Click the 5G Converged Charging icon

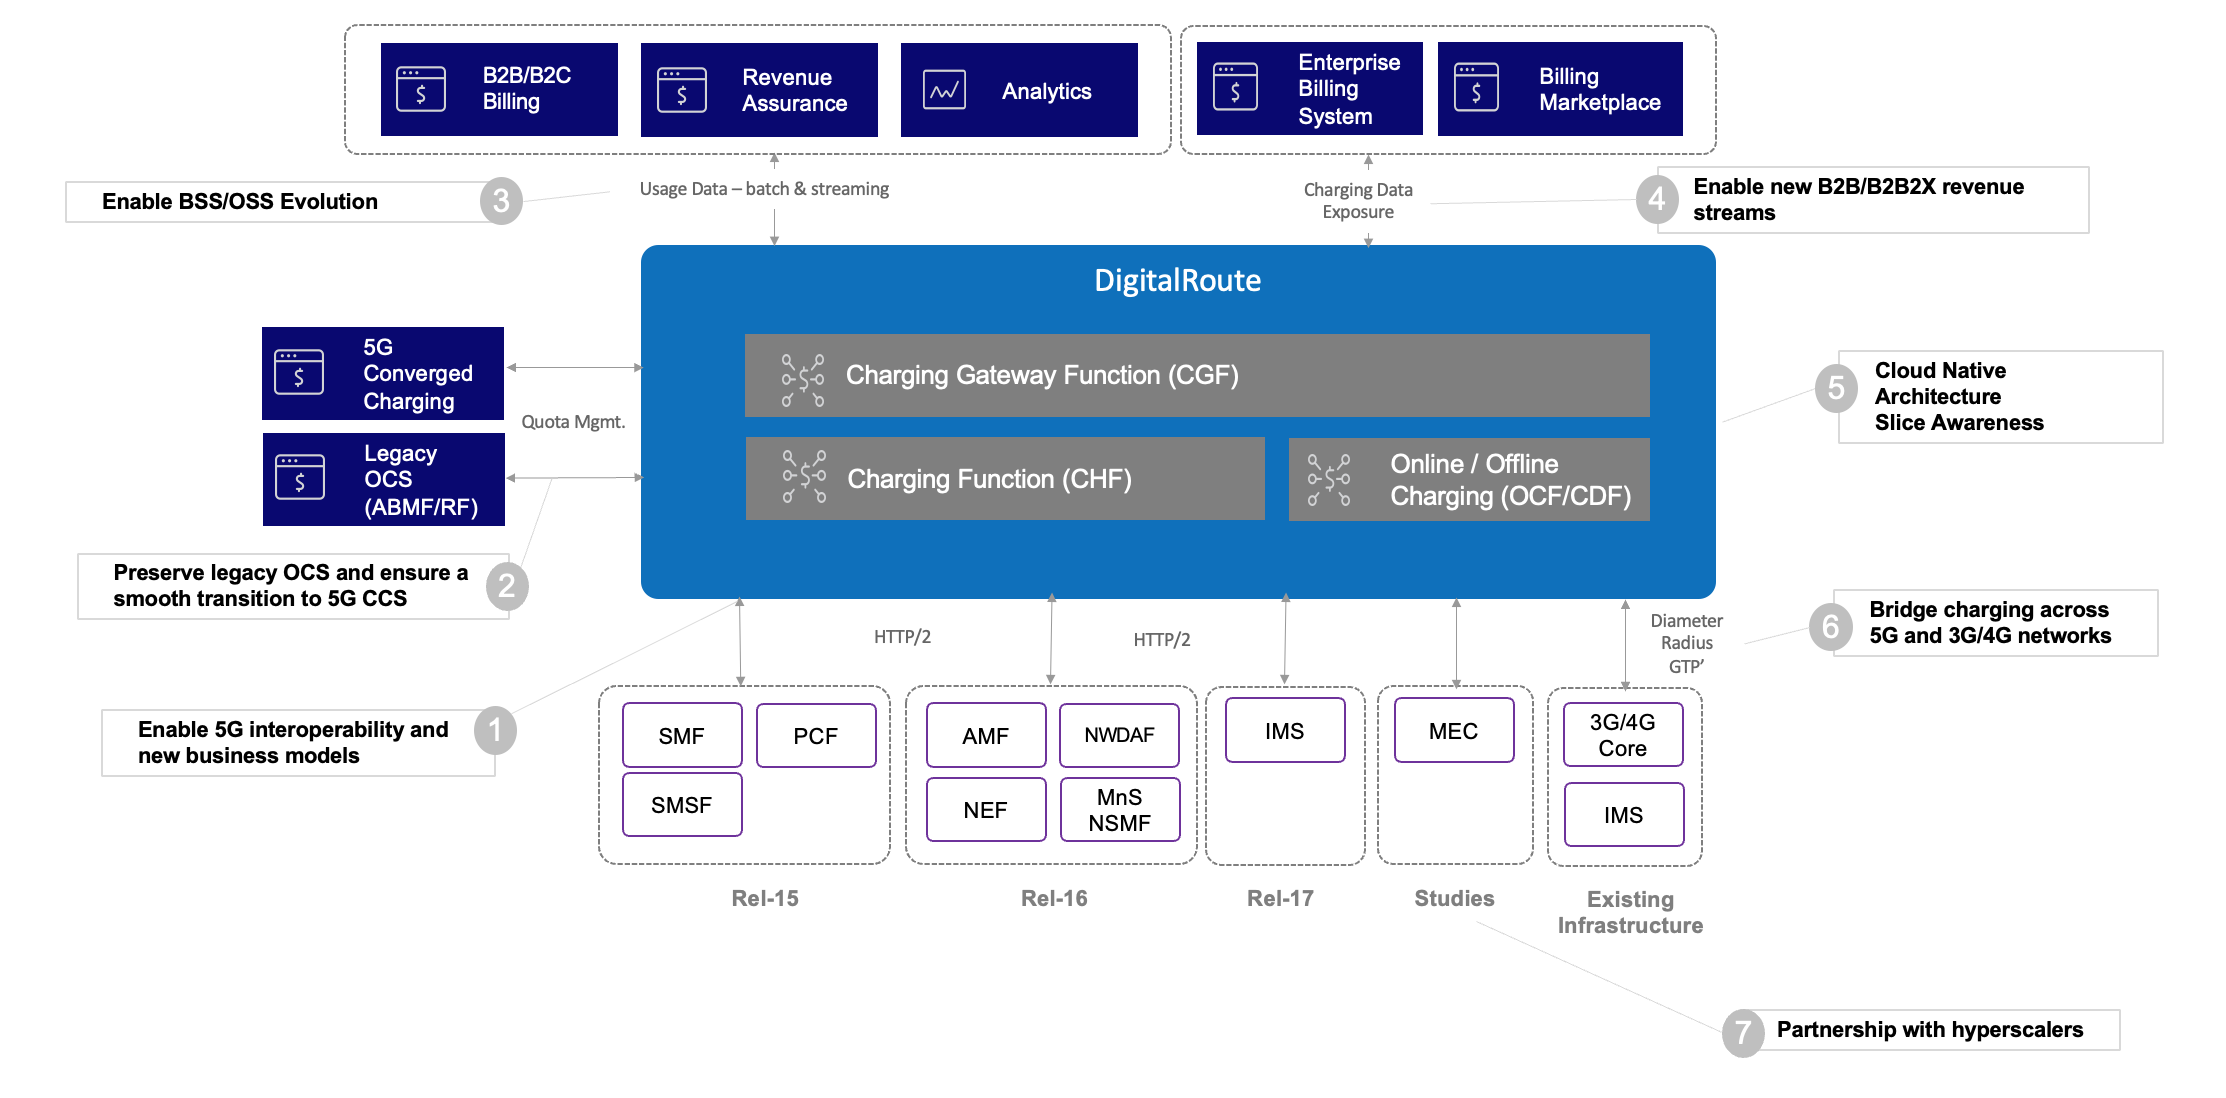pyautogui.click(x=299, y=373)
